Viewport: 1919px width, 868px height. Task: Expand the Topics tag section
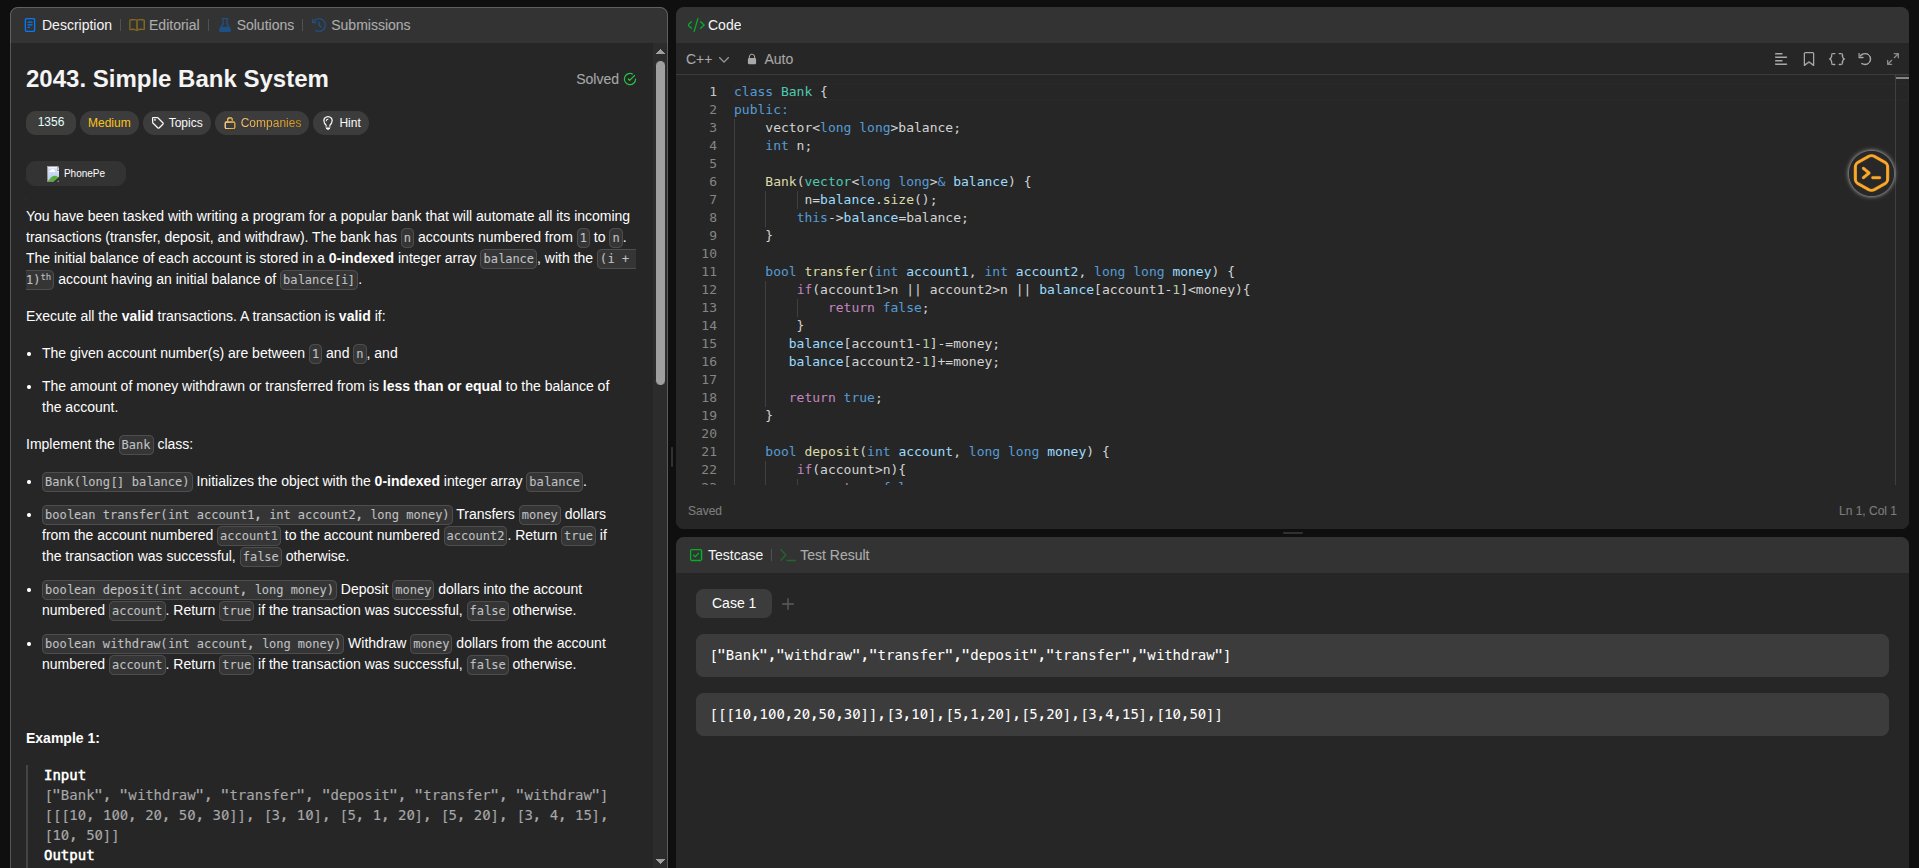(177, 123)
